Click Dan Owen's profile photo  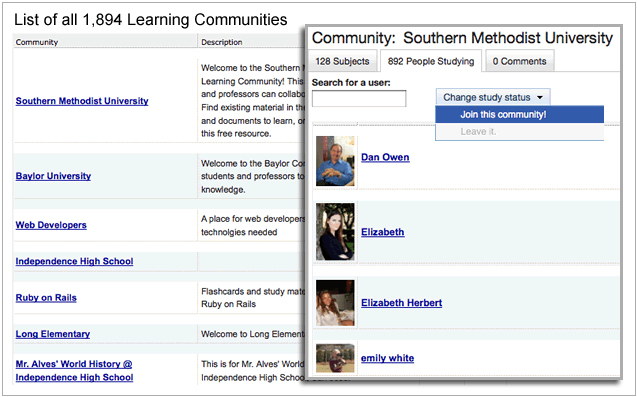point(335,161)
